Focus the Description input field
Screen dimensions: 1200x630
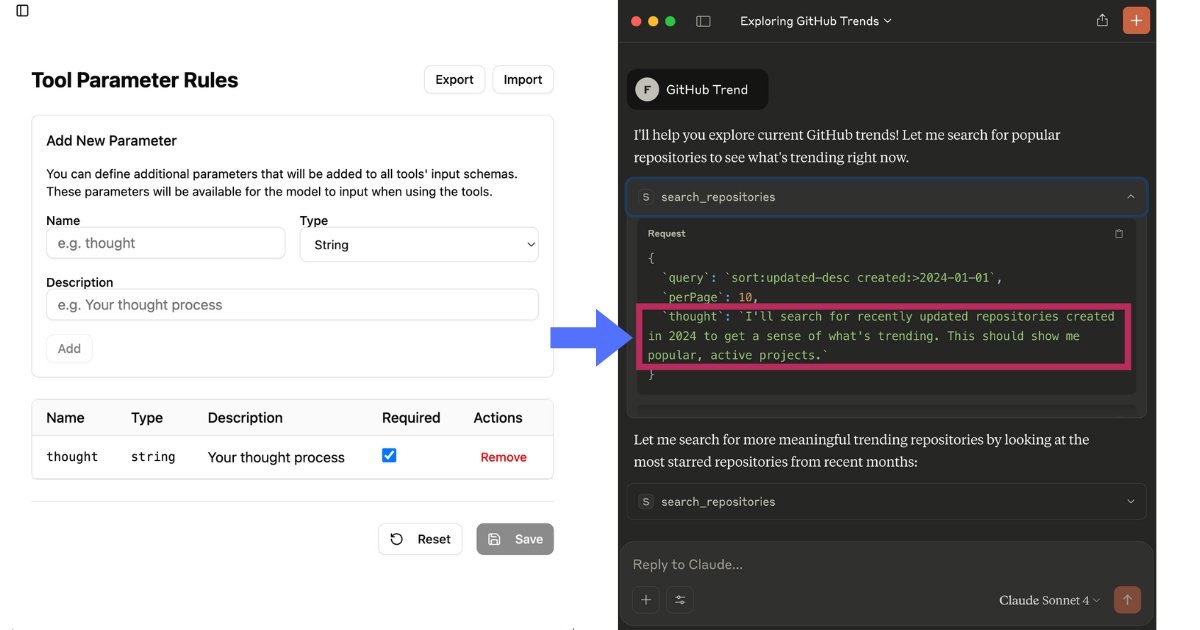tap(292, 305)
